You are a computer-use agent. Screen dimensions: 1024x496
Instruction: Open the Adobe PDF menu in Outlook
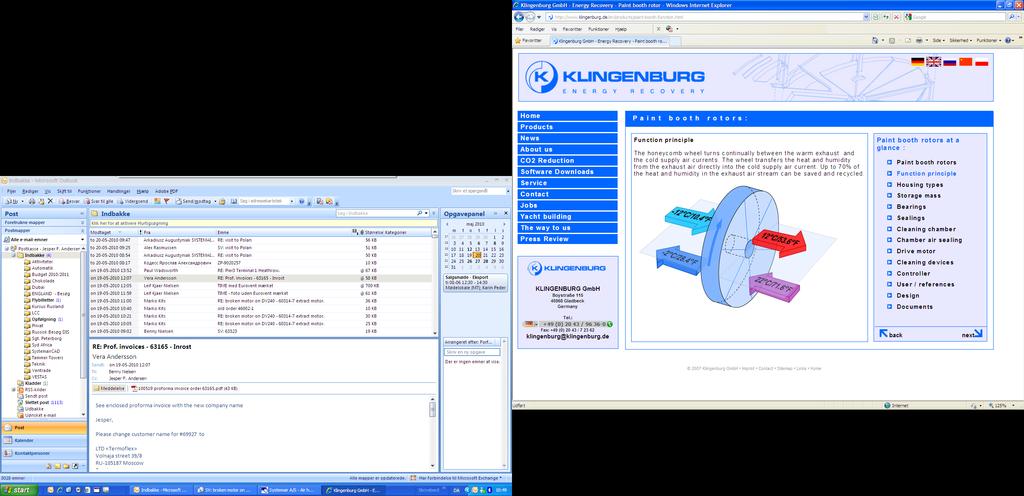pos(167,191)
